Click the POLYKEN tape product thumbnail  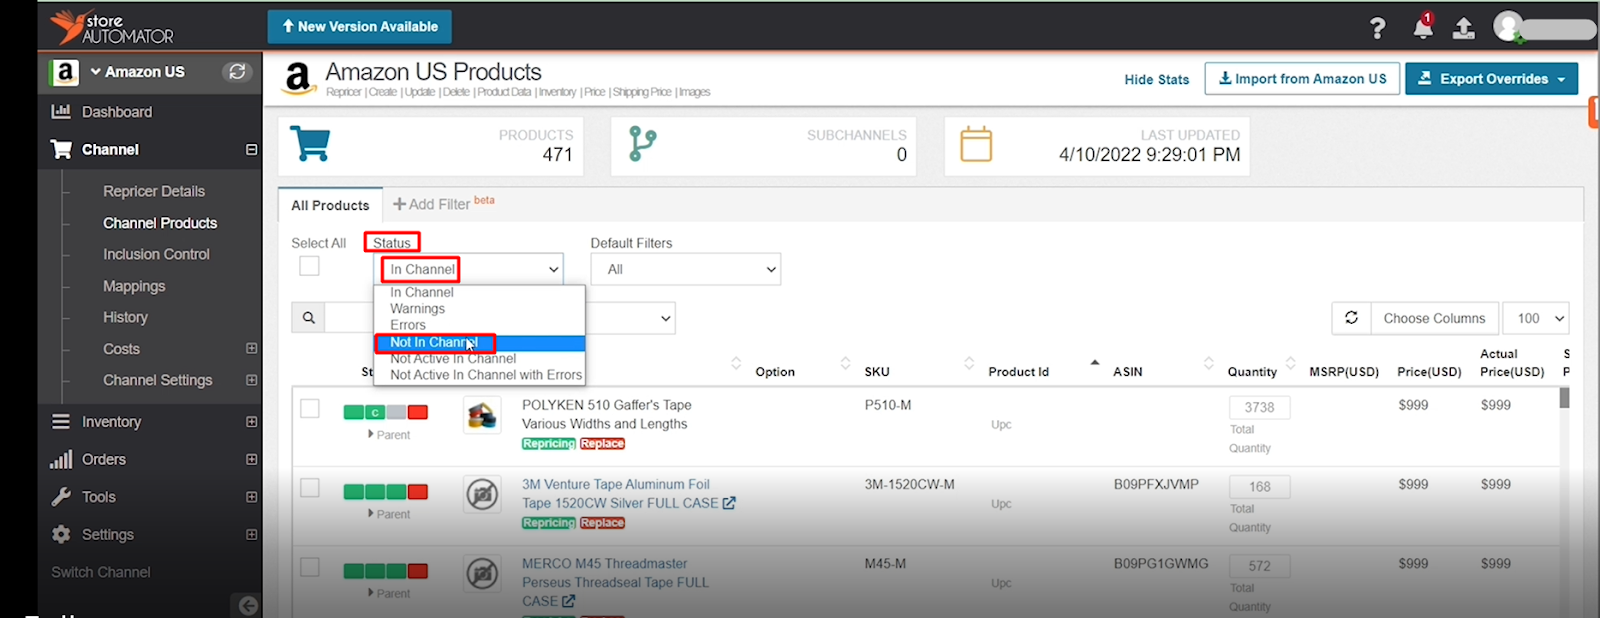(x=482, y=415)
